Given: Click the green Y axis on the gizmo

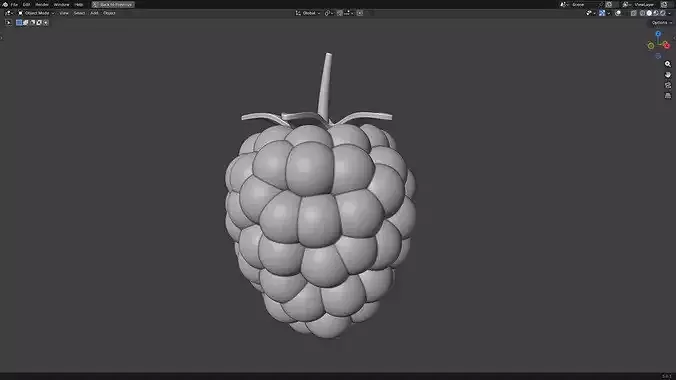Looking at the screenshot, I should 651,45.
